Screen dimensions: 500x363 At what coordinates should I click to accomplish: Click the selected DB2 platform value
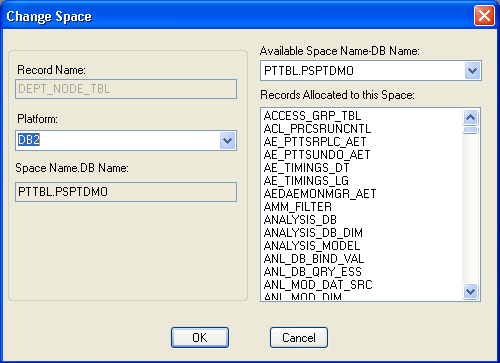click(x=29, y=140)
